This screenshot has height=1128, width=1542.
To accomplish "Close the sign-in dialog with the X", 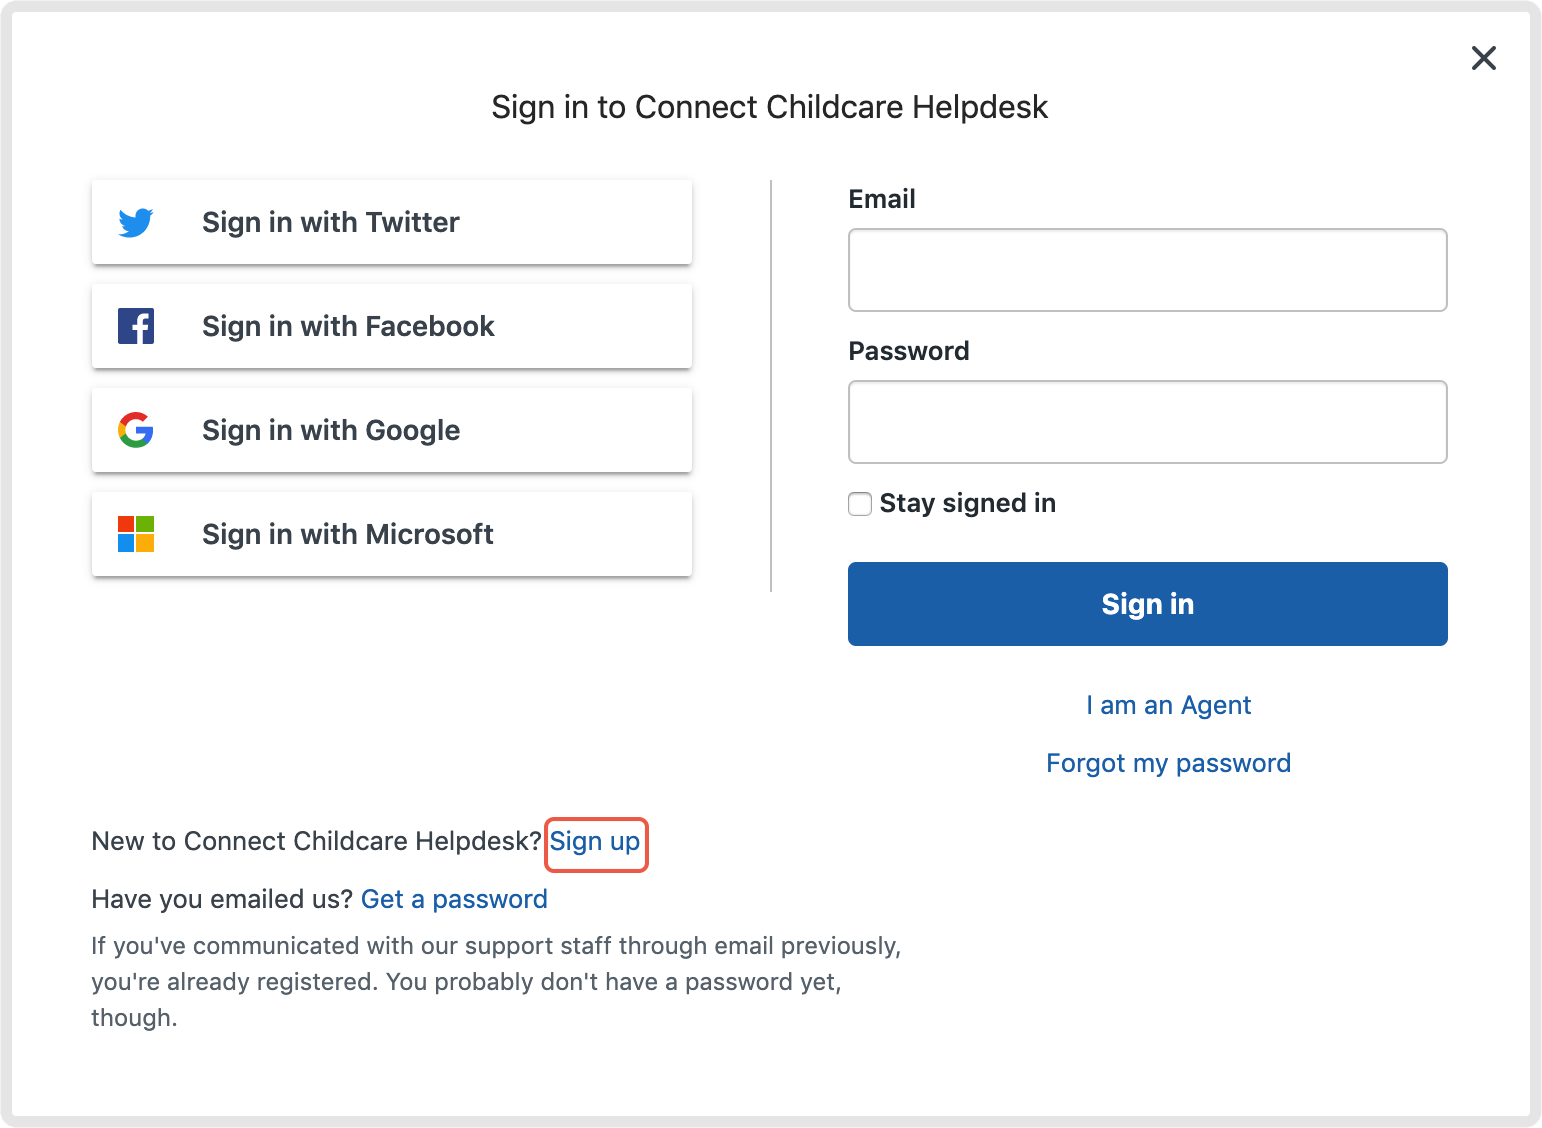I will (x=1483, y=58).
